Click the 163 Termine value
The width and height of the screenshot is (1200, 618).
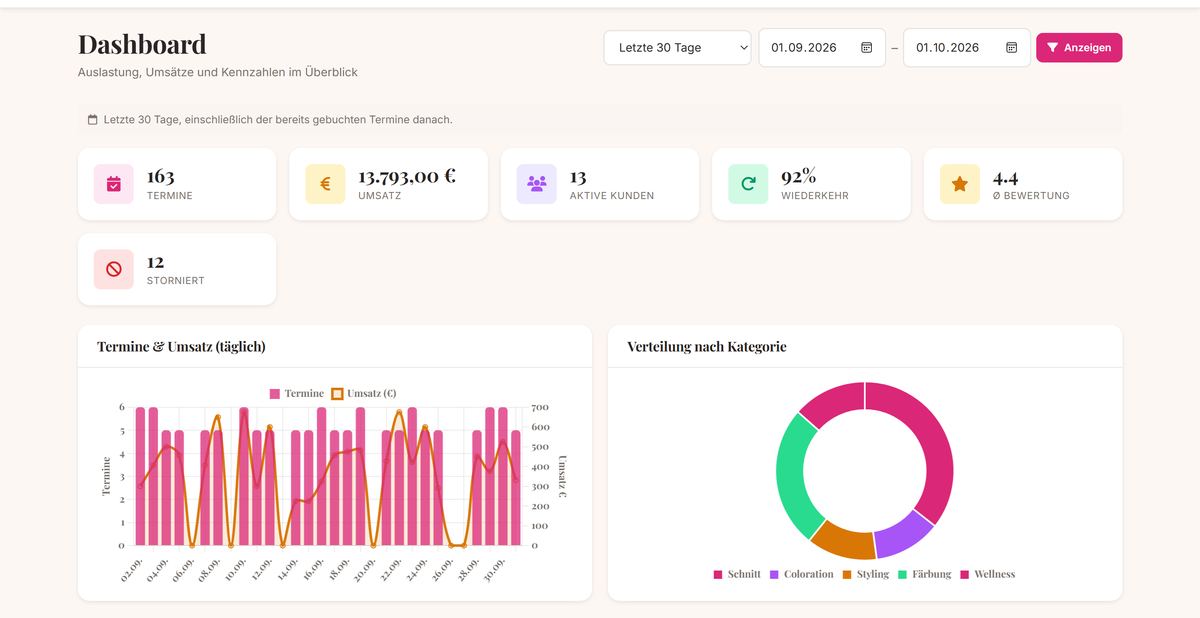(160, 177)
